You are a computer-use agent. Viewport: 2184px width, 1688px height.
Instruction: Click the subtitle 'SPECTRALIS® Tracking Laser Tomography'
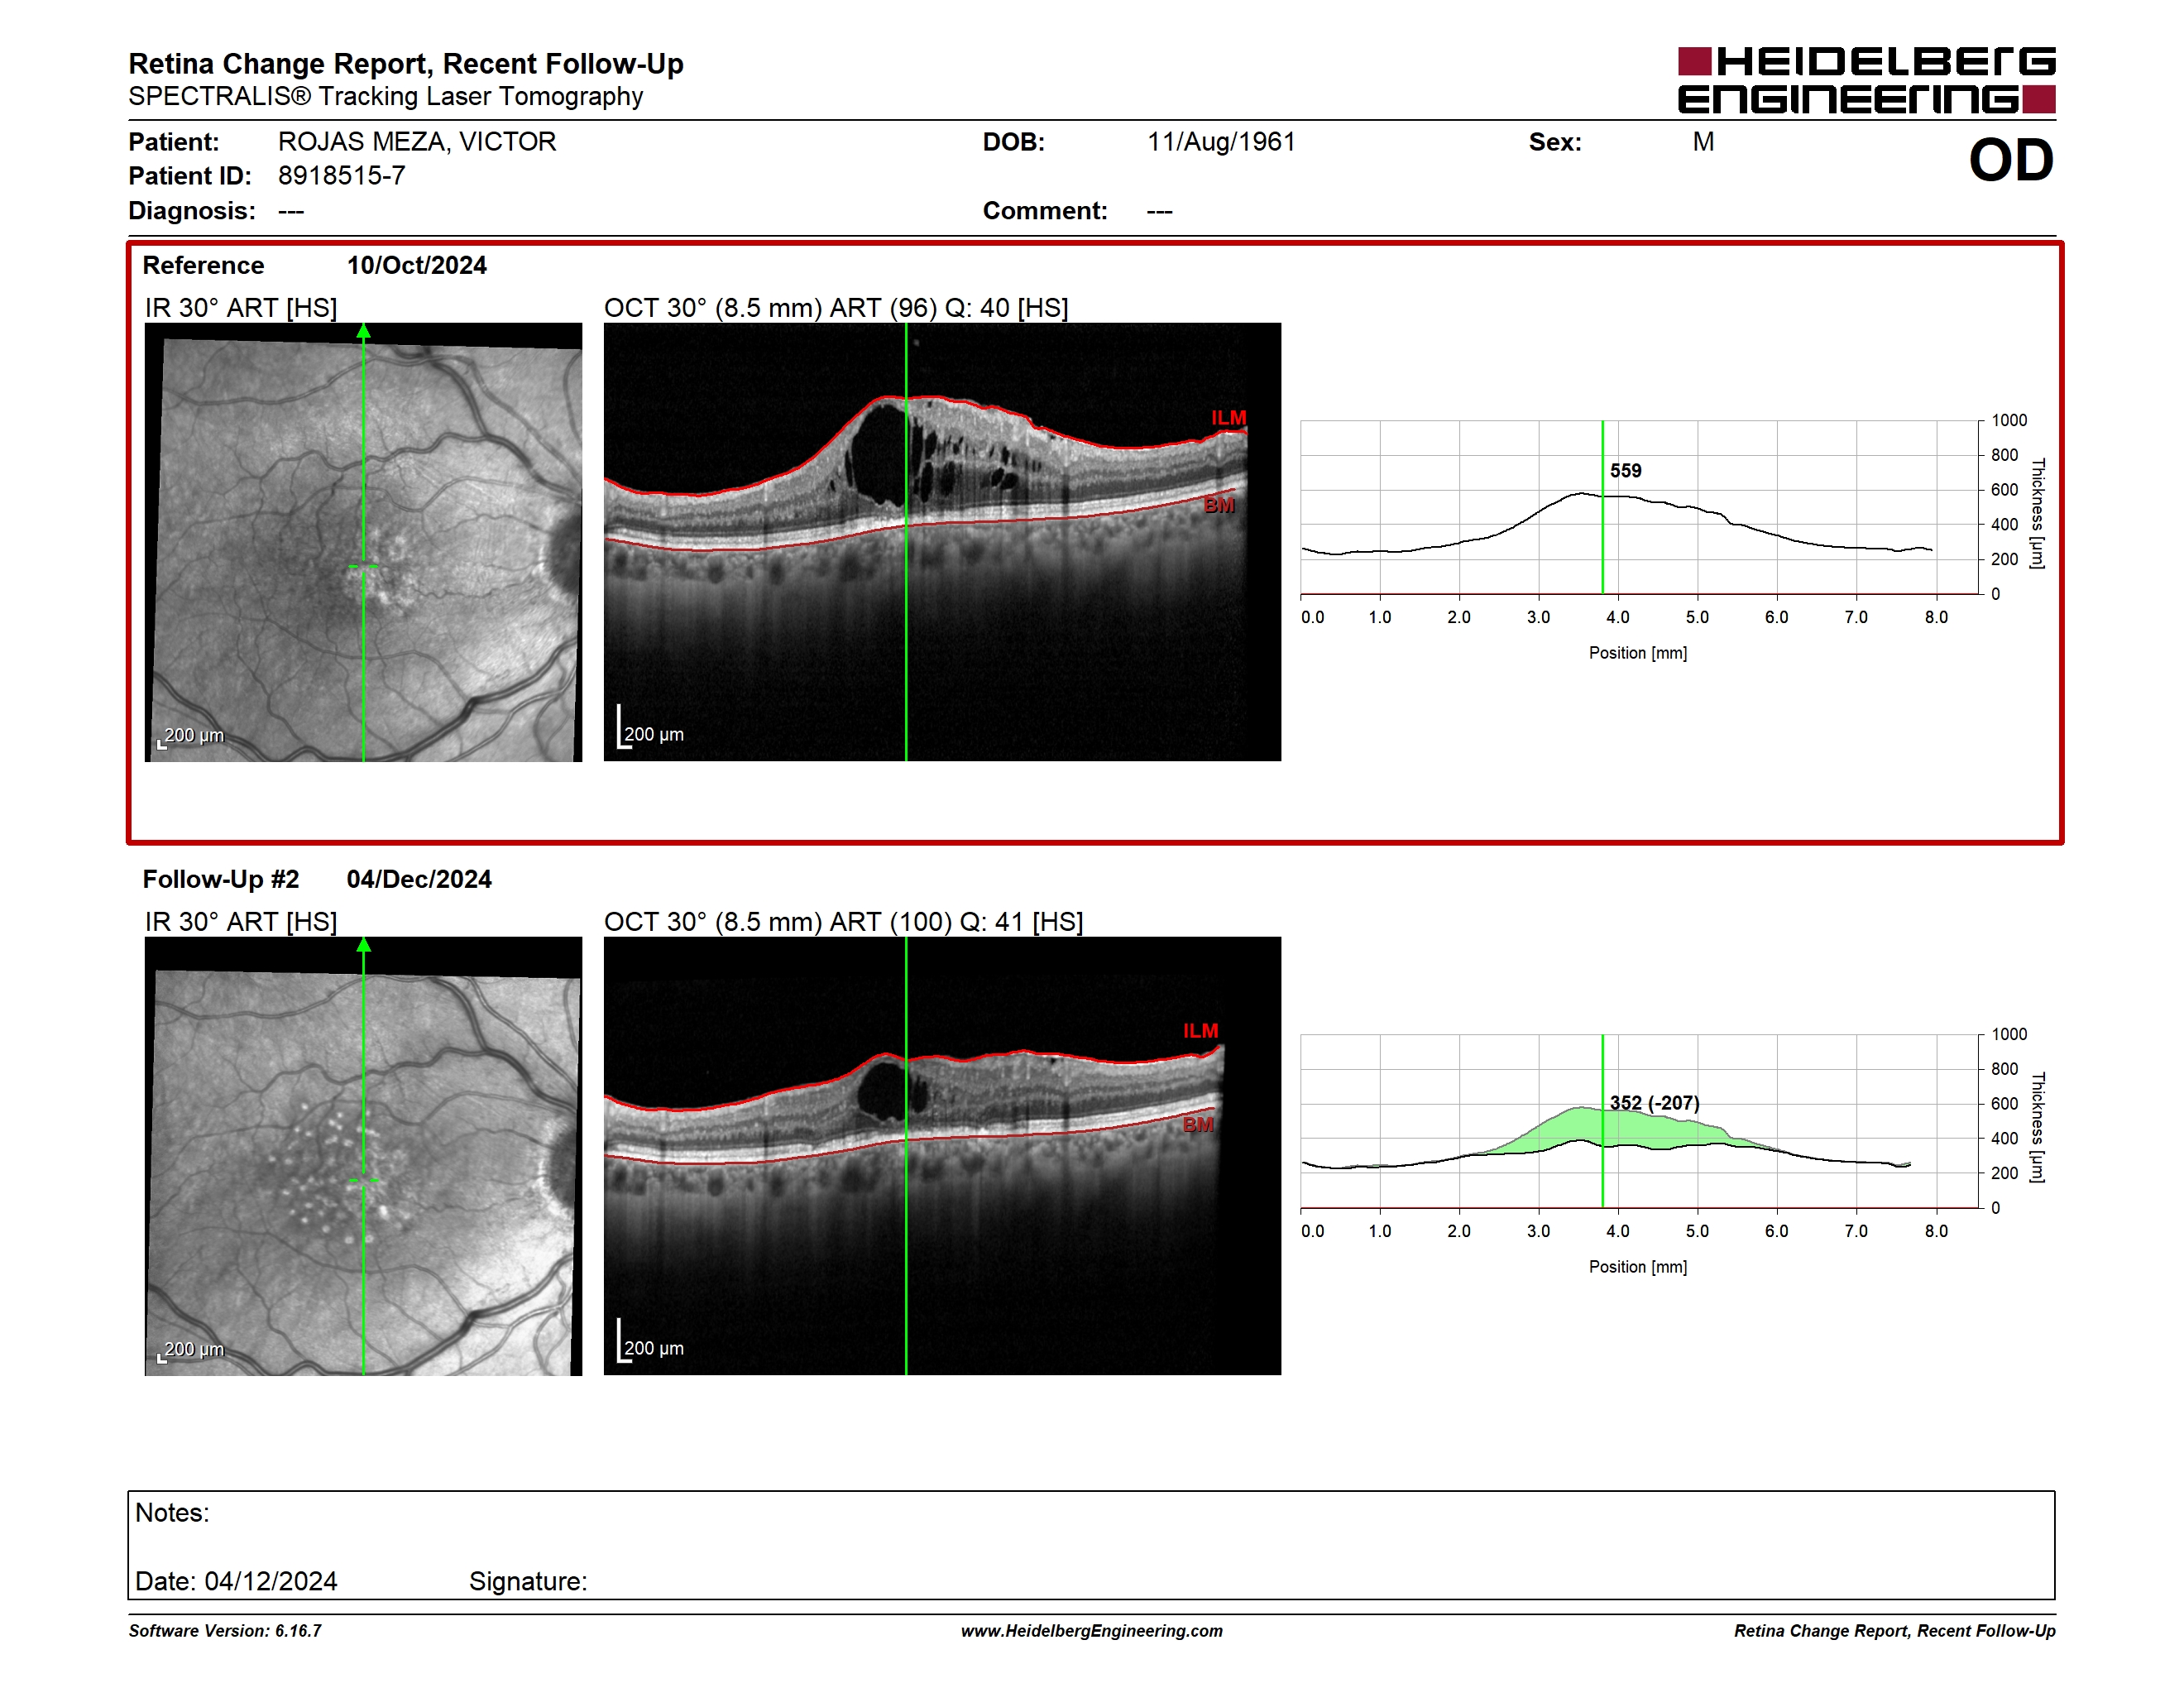coord(386,97)
